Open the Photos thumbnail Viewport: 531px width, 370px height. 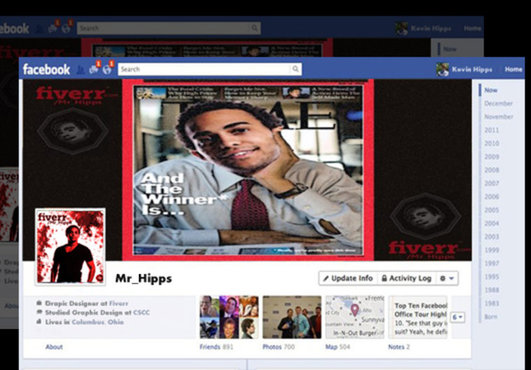[292, 317]
